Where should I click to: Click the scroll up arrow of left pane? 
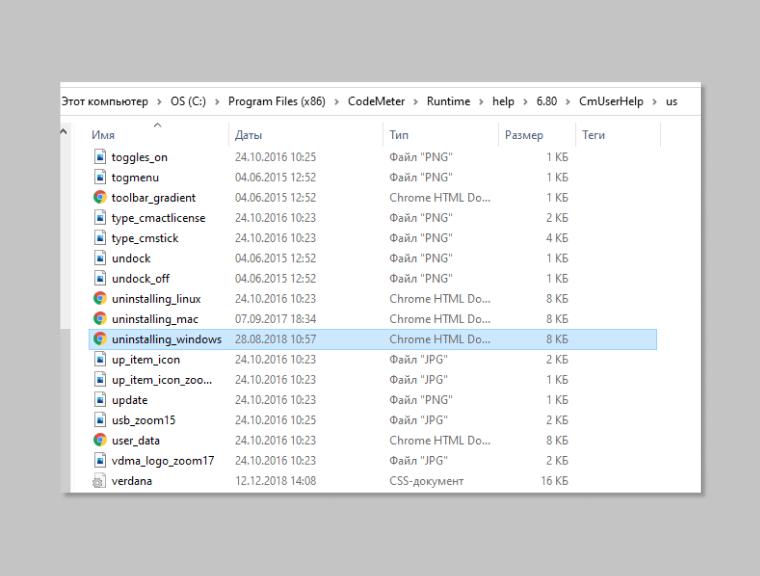pyautogui.click(x=63, y=131)
